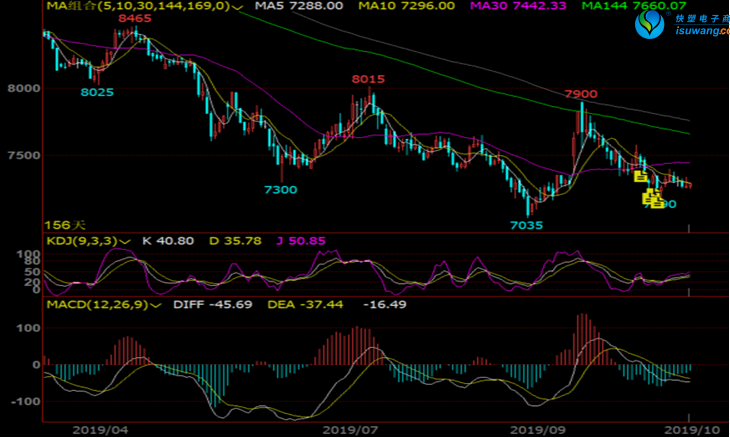Click the 2019/09 date axis label
The width and height of the screenshot is (730, 438).
pyautogui.click(x=538, y=430)
